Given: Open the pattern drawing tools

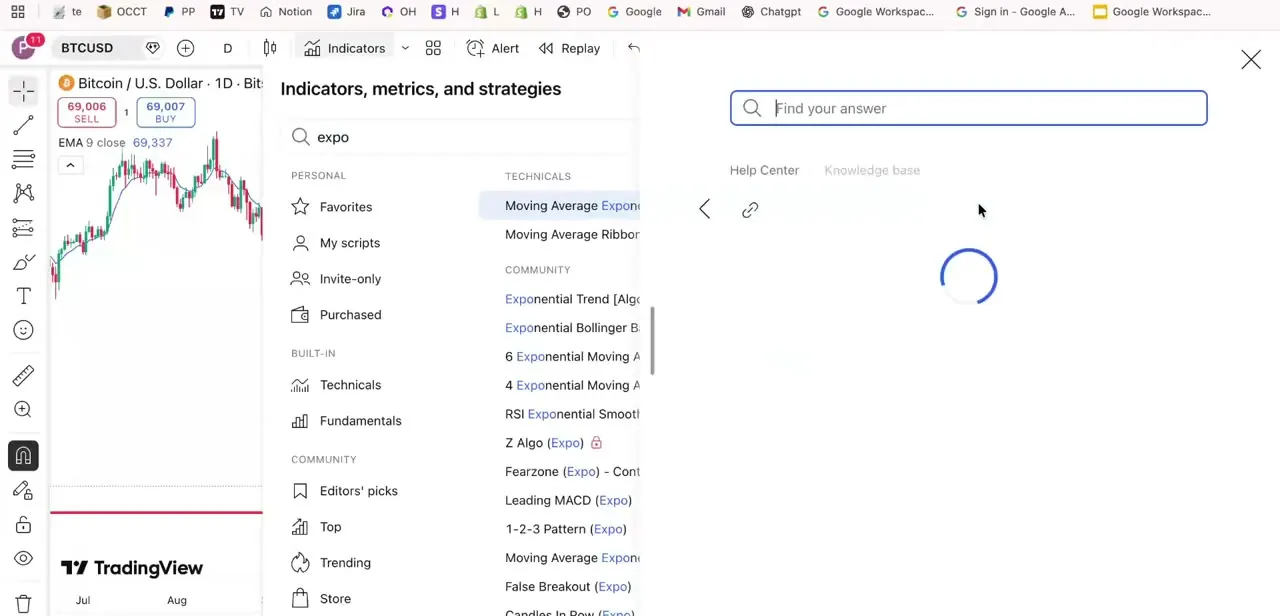Looking at the screenshot, I should 24,193.
